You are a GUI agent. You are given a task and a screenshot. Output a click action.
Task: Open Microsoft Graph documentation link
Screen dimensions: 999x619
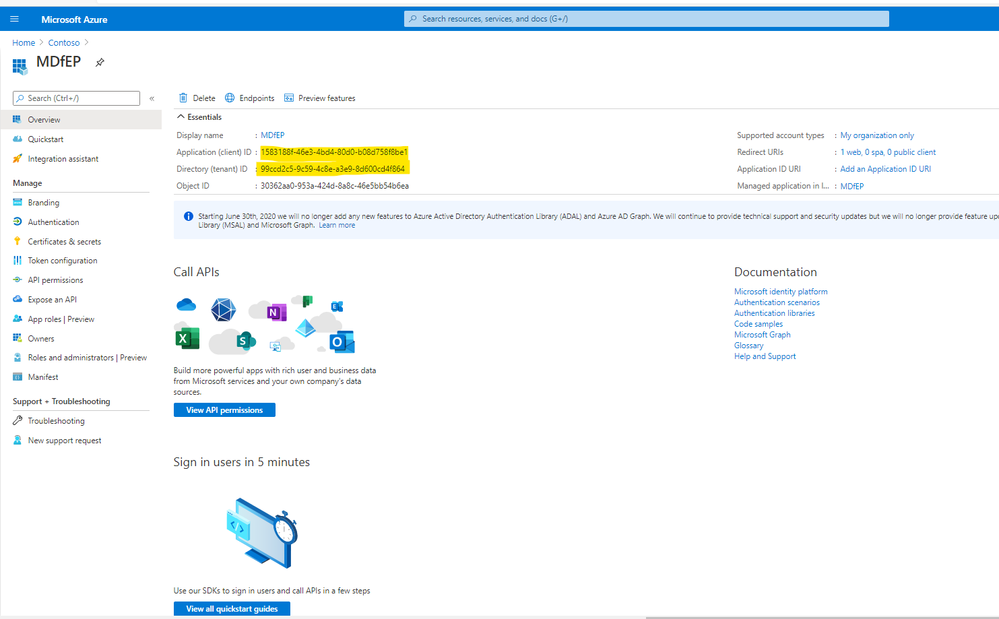point(762,335)
